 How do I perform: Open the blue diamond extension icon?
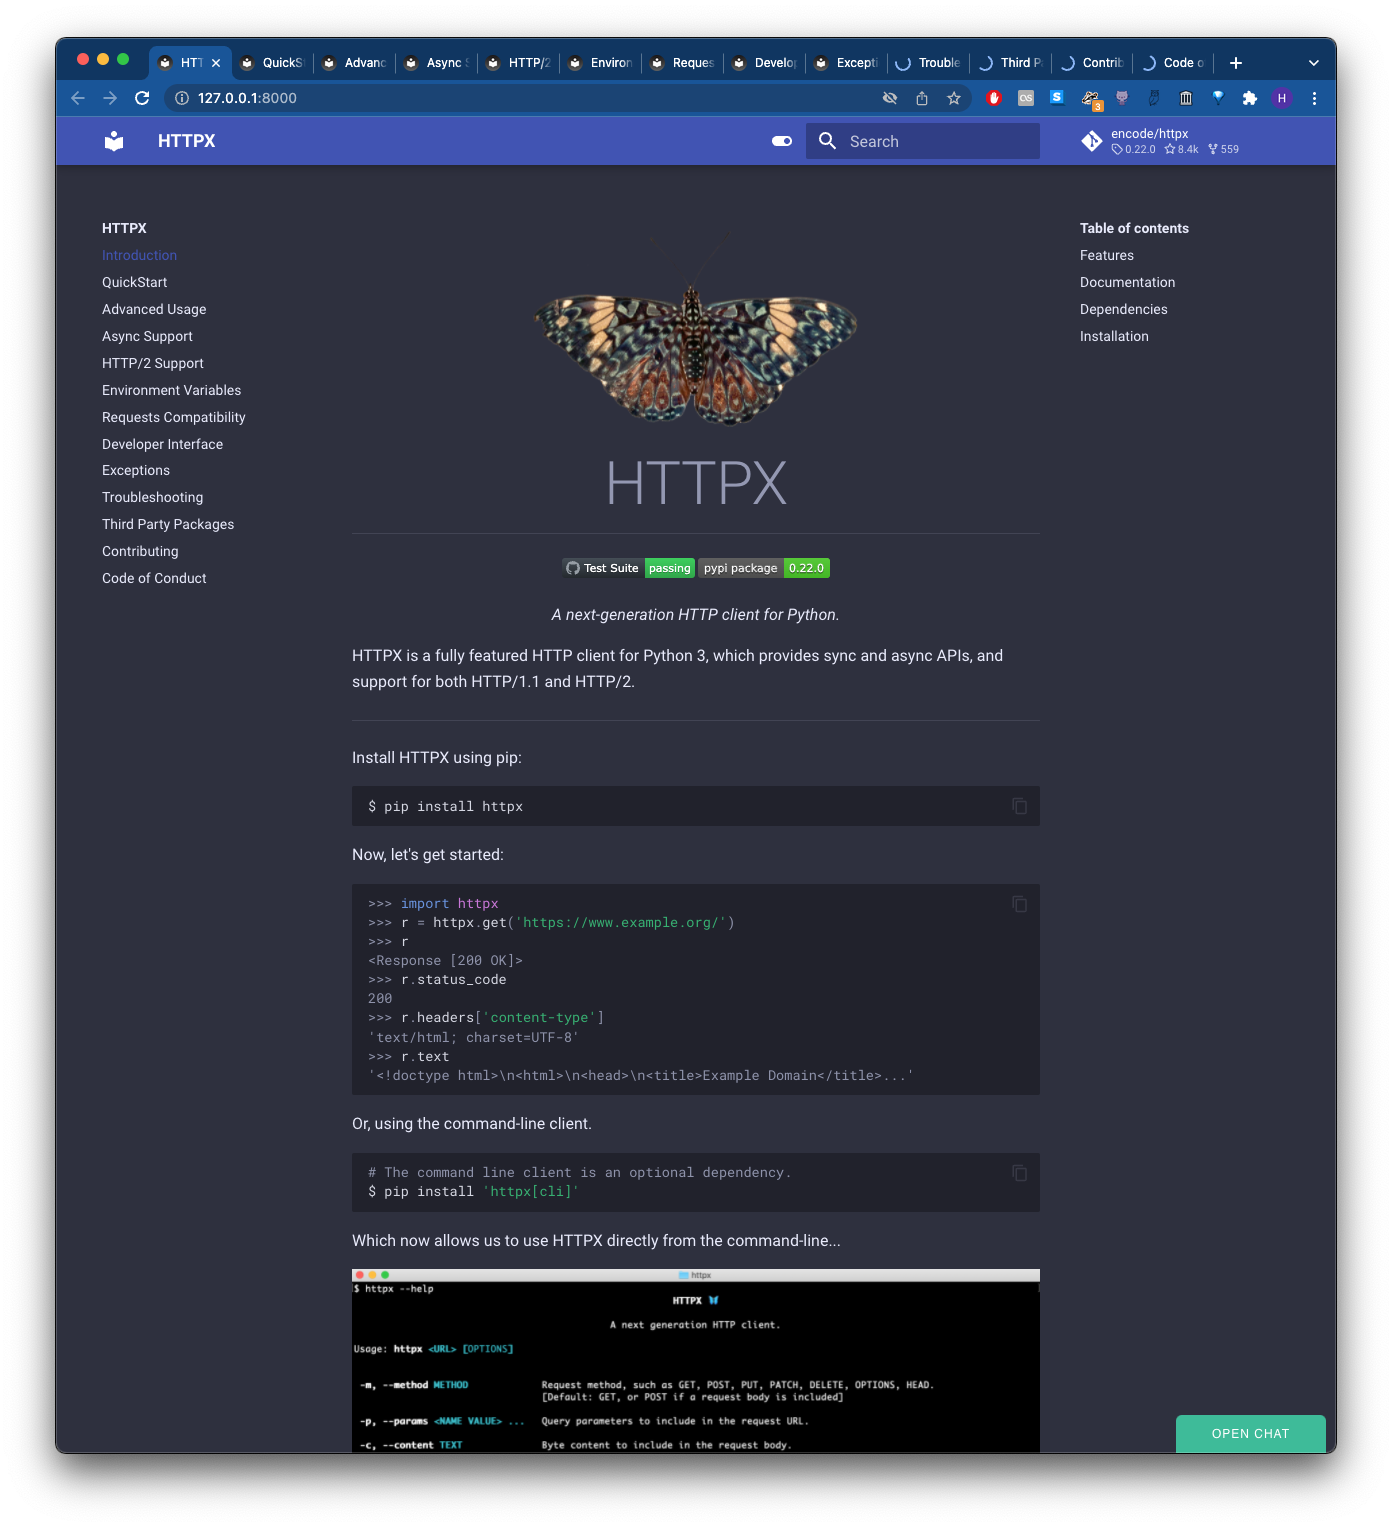(x=1218, y=97)
